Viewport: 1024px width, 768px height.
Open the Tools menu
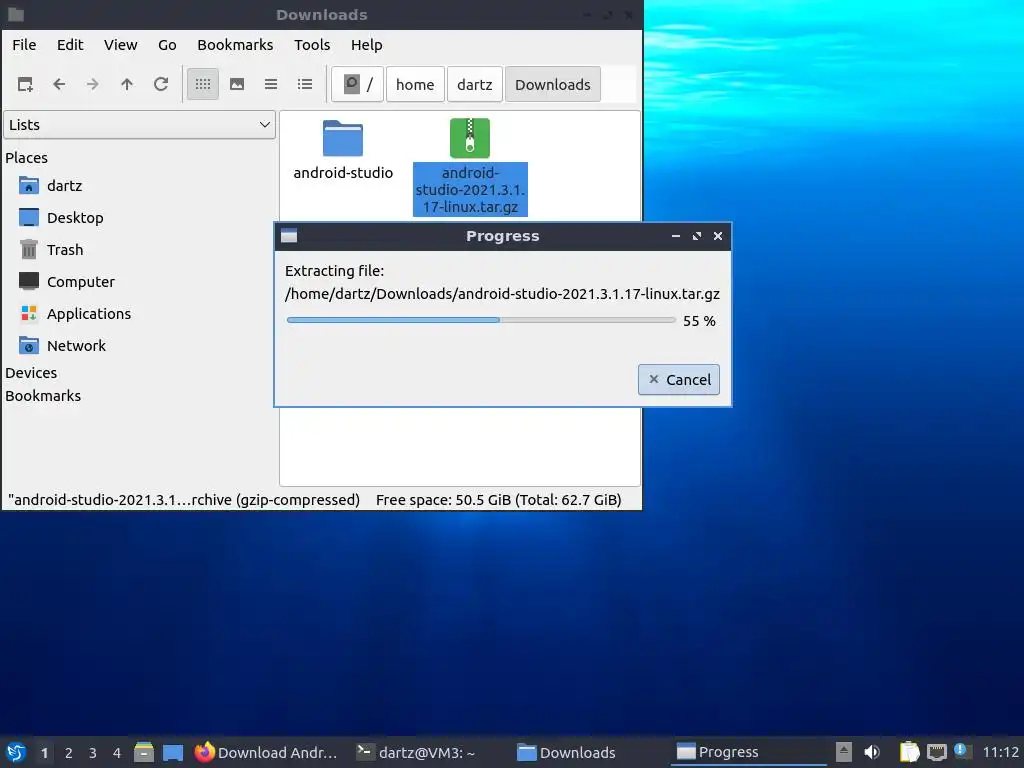312,45
